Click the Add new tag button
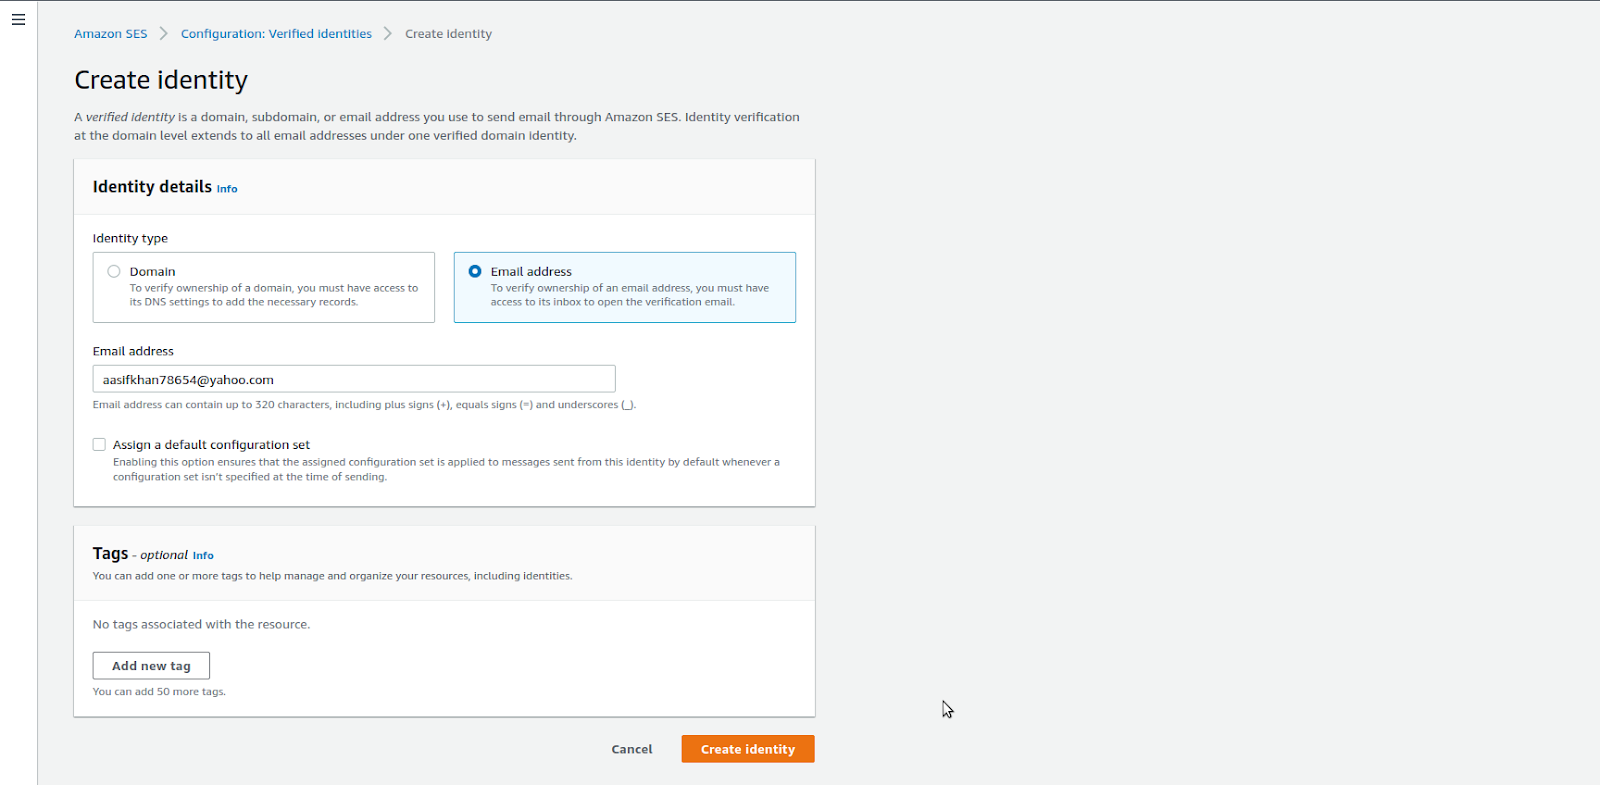The width and height of the screenshot is (1600, 785). pos(151,666)
